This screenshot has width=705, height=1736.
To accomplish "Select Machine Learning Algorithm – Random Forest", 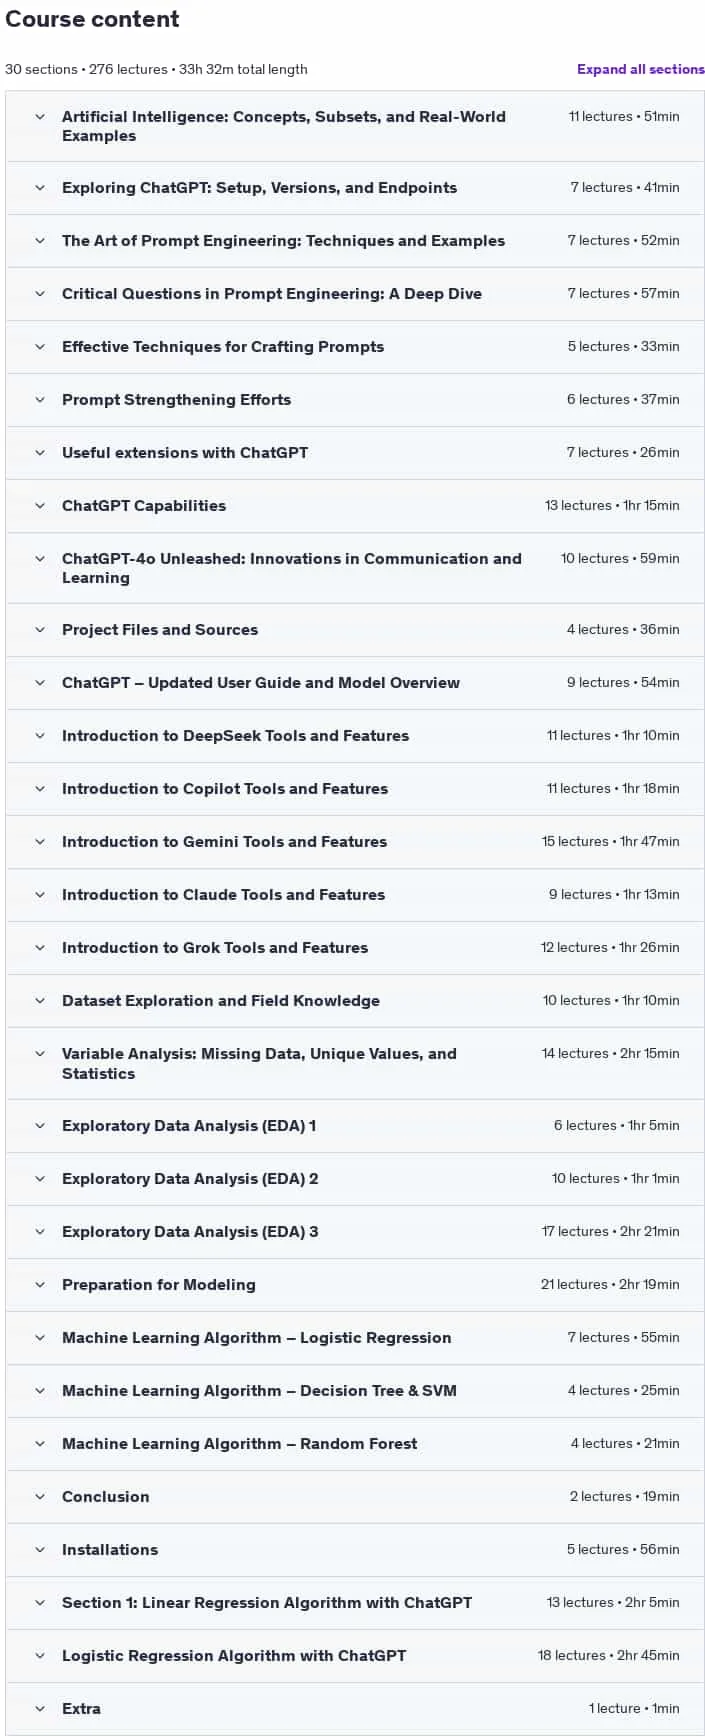I will [x=240, y=1444].
